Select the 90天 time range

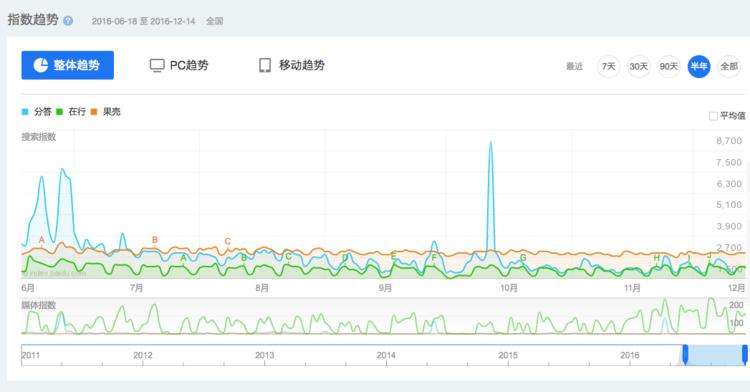[x=669, y=66]
